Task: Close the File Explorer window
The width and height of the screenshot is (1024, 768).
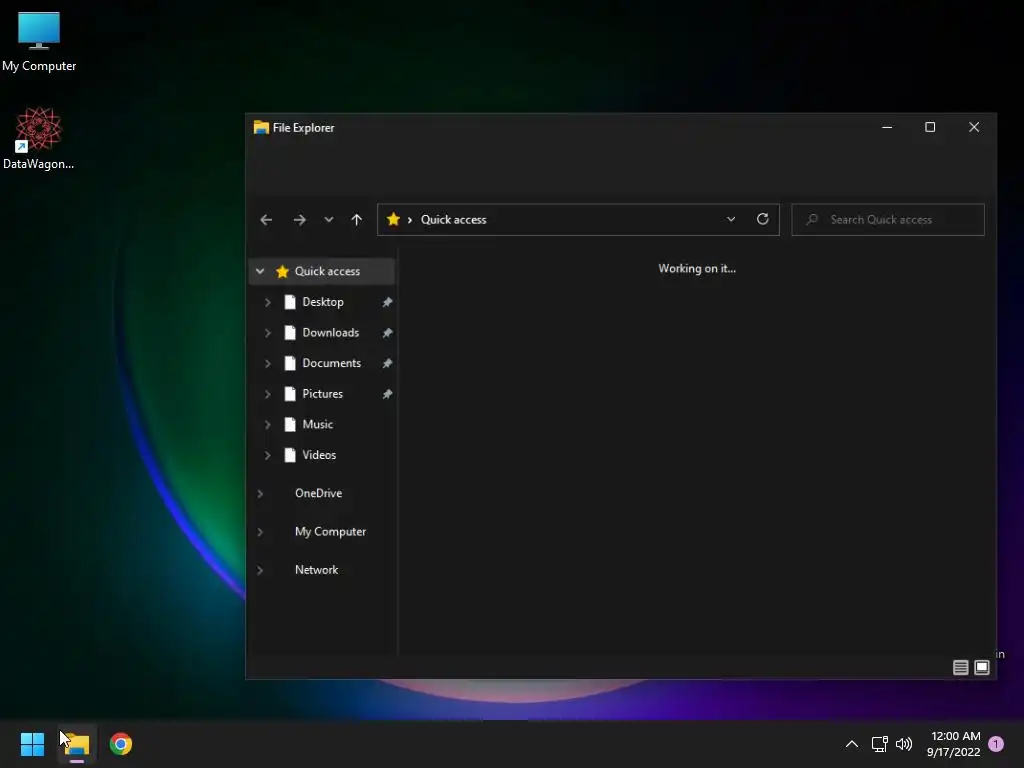Action: (974, 127)
